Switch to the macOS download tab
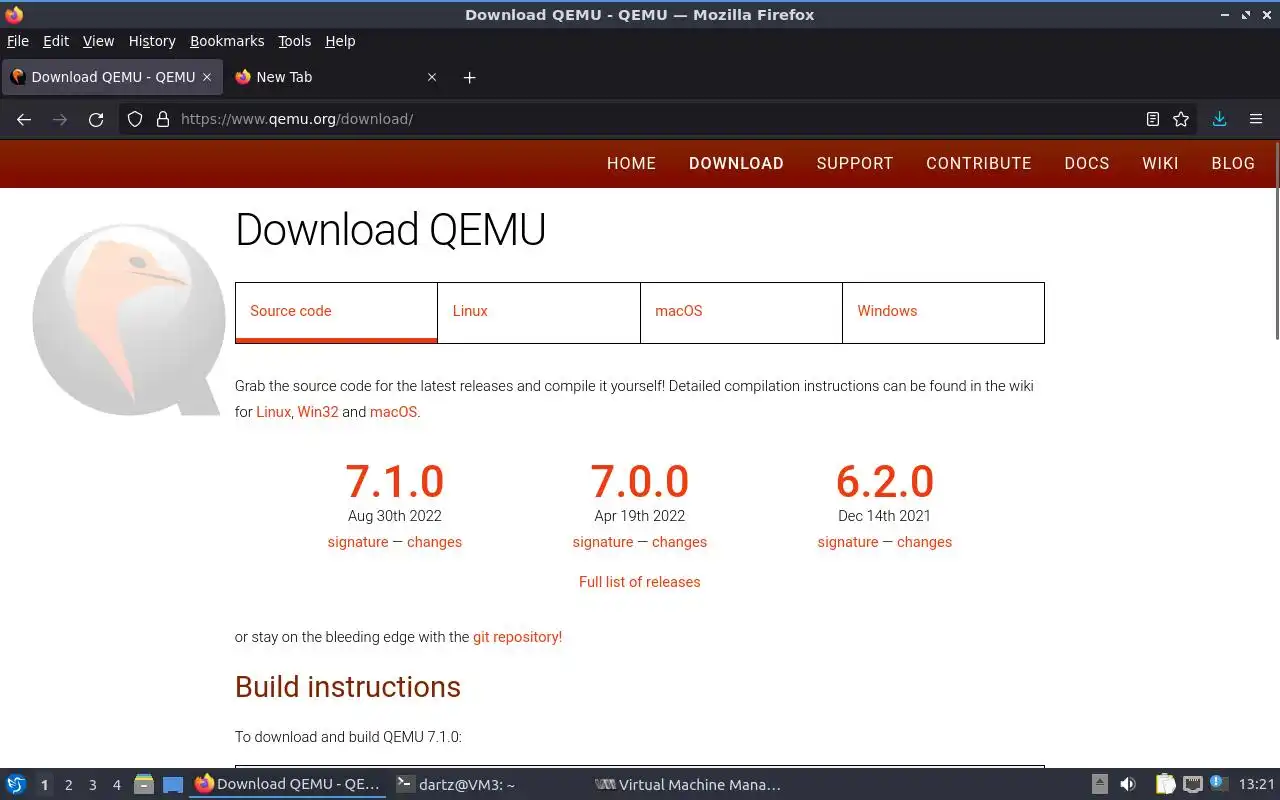Image resolution: width=1280 pixels, height=800 pixels. [741, 312]
